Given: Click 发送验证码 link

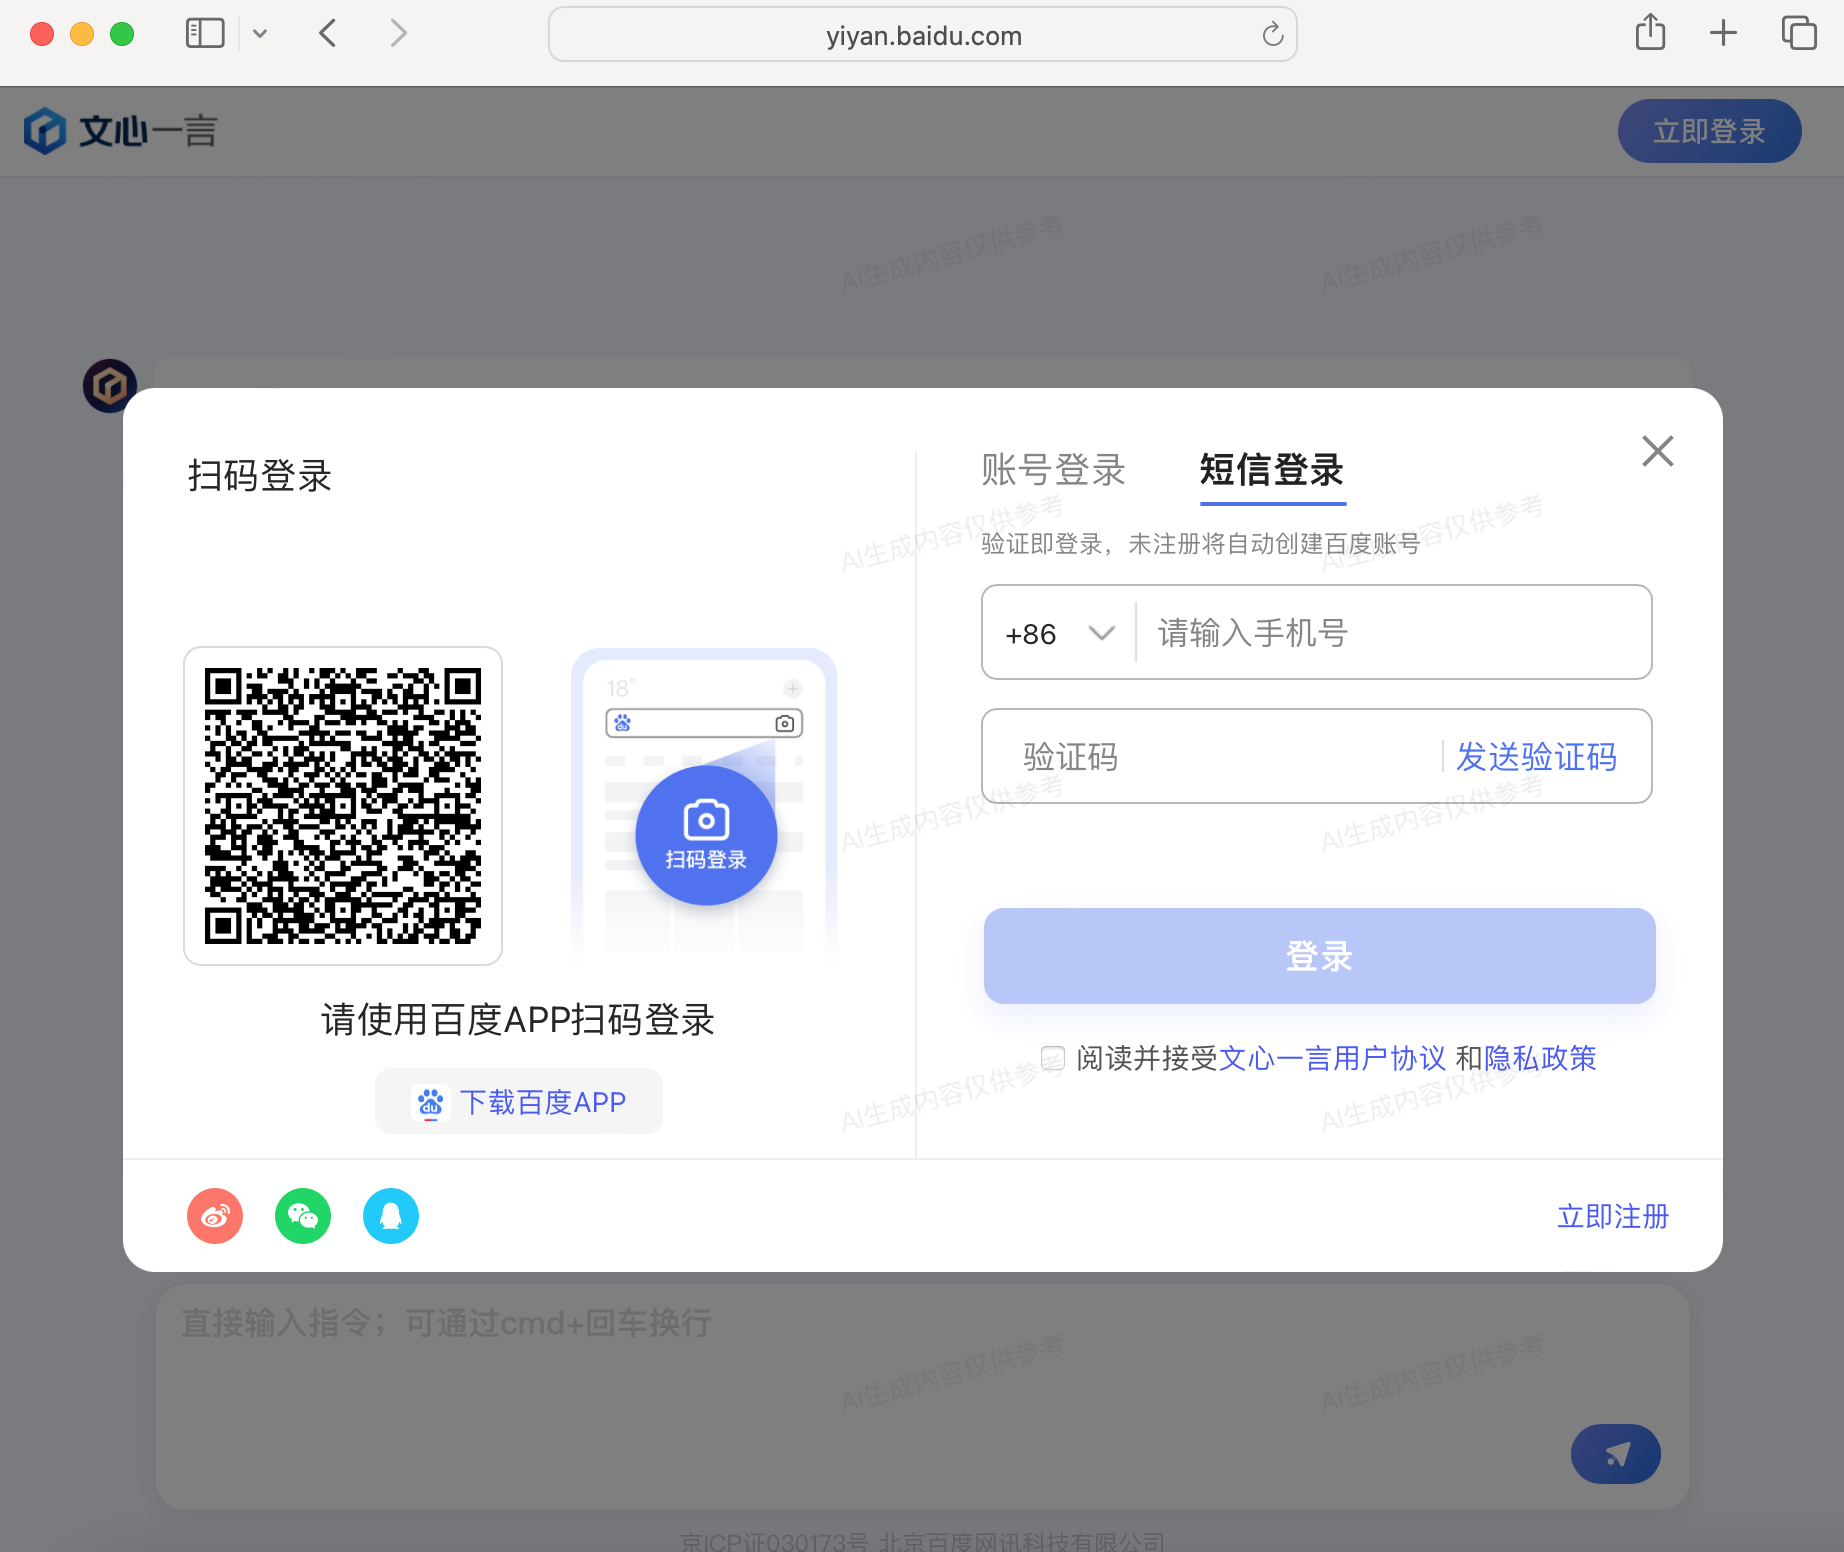Looking at the screenshot, I should [1536, 757].
